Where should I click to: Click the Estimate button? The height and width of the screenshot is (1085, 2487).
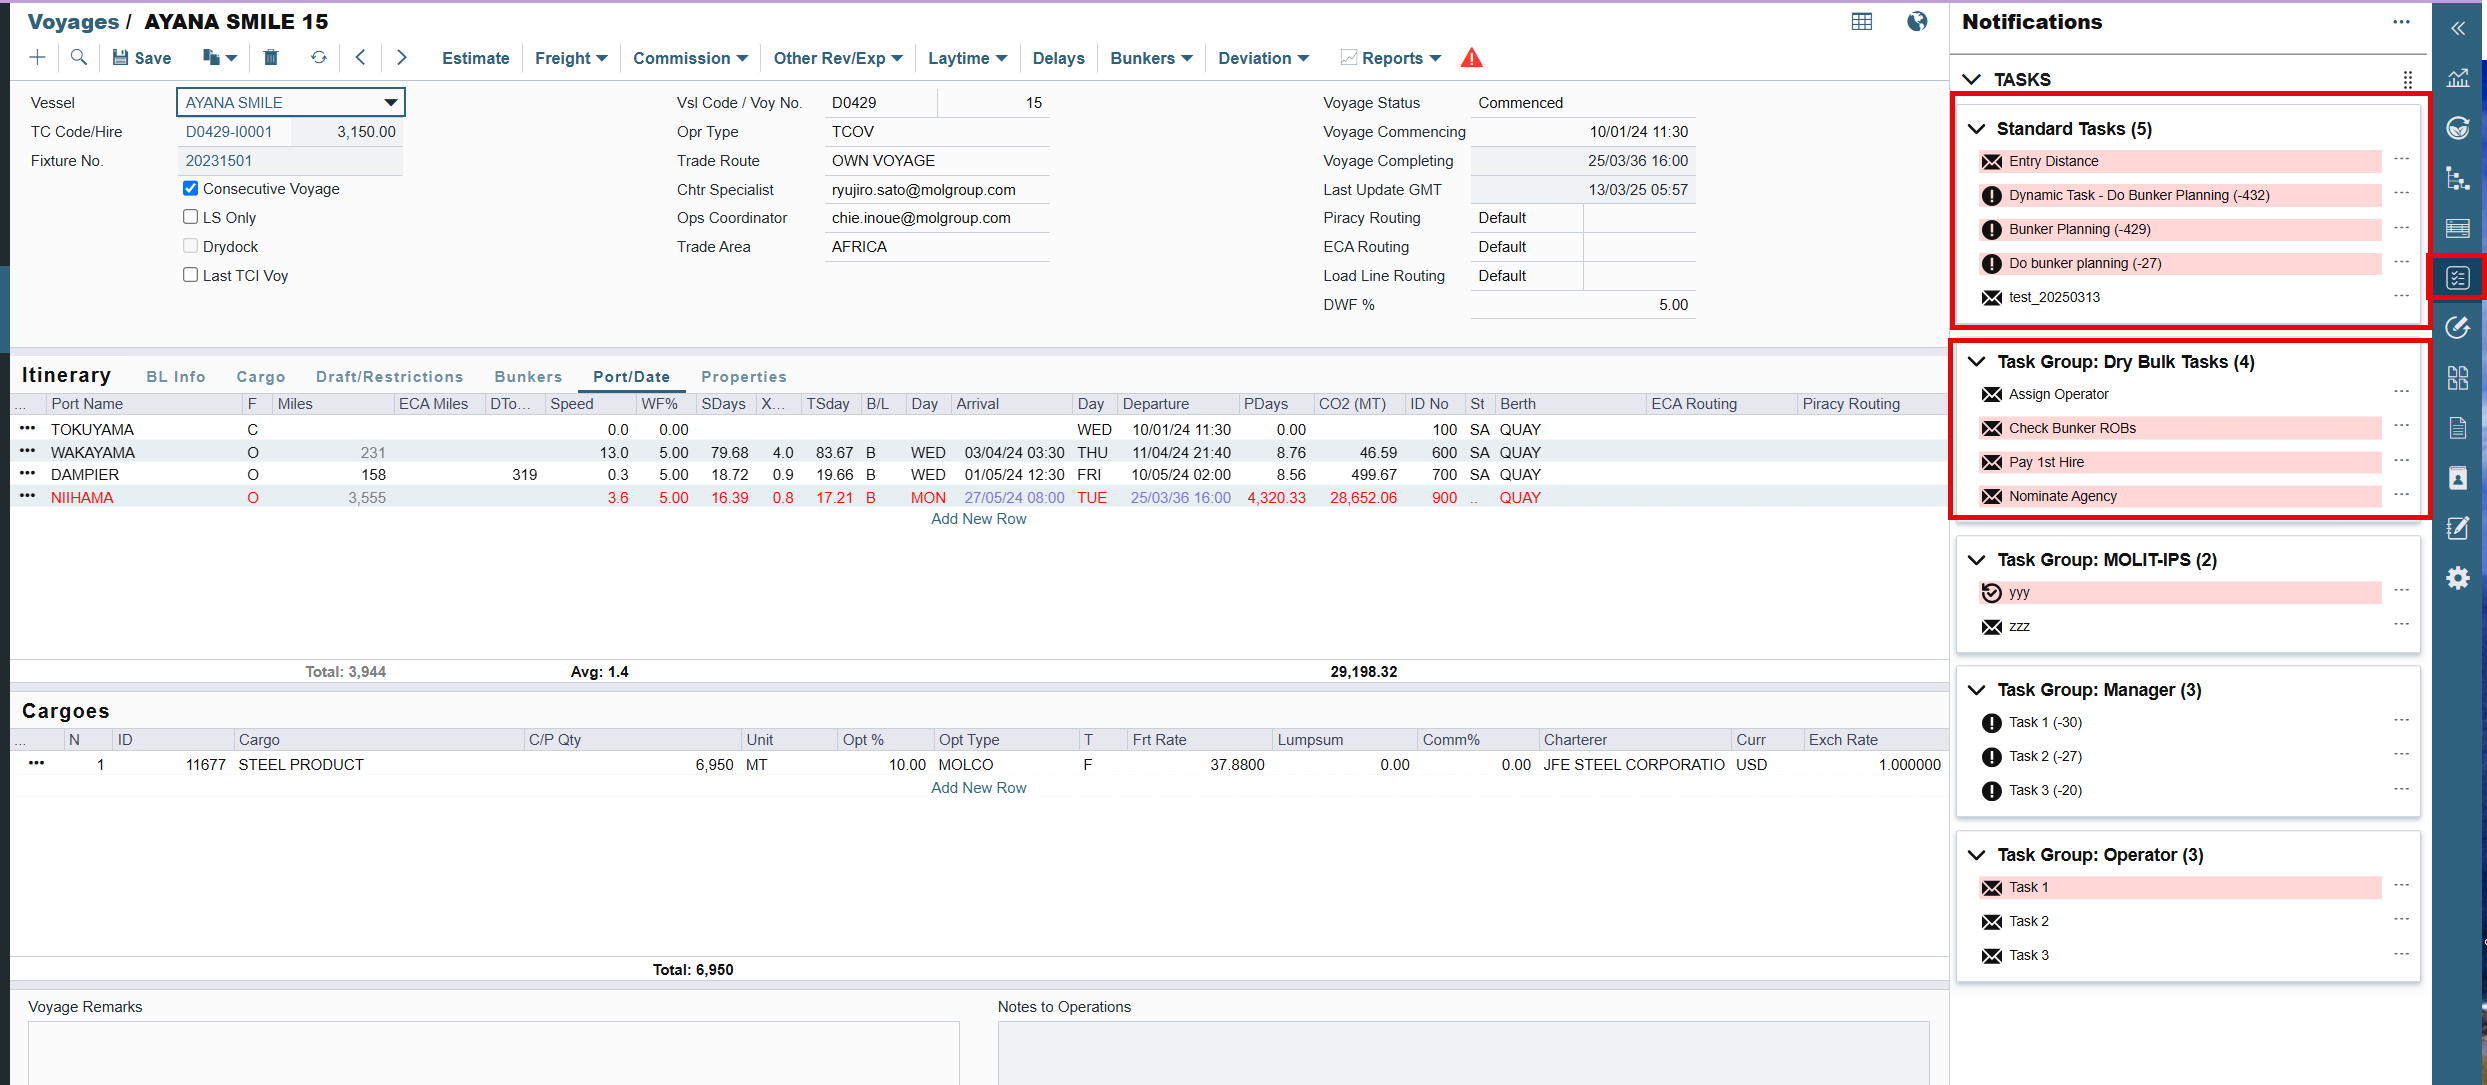point(475,58)
